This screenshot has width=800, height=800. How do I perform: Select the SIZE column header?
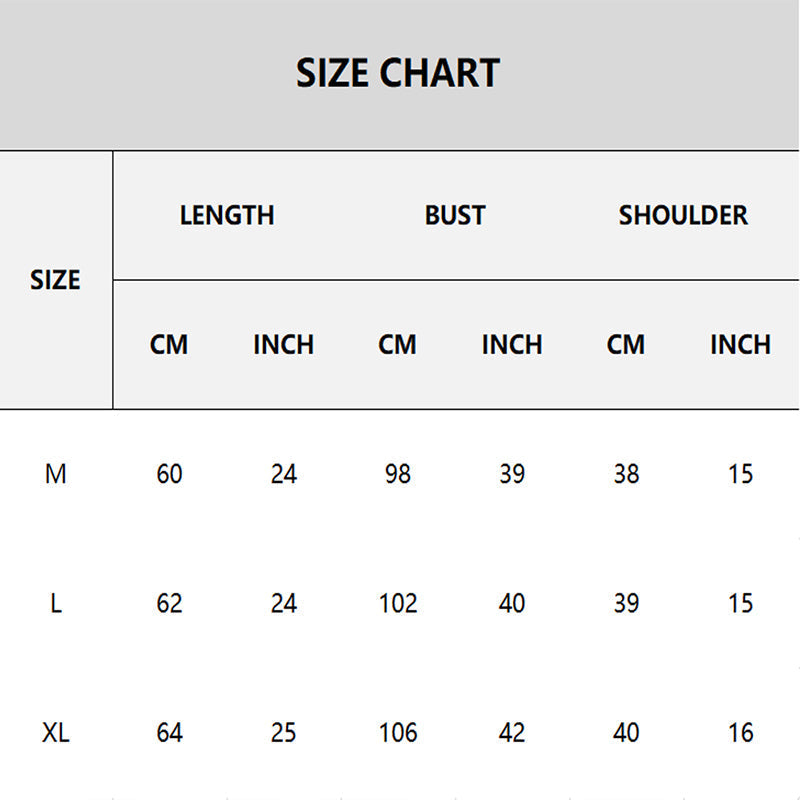tap(55, 280)
